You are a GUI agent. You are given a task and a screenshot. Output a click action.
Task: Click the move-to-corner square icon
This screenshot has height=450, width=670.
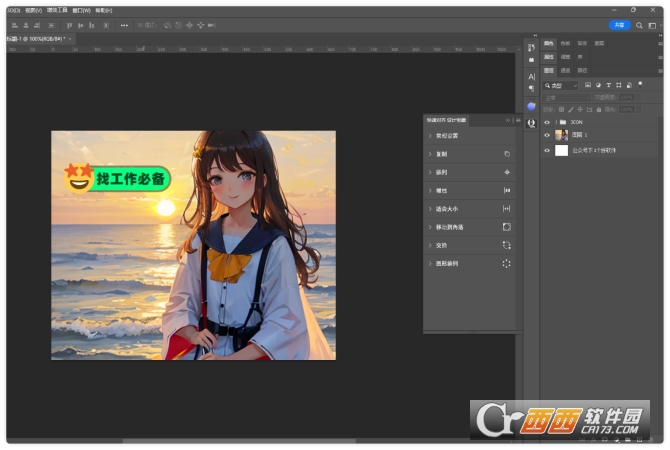(507, 227)
